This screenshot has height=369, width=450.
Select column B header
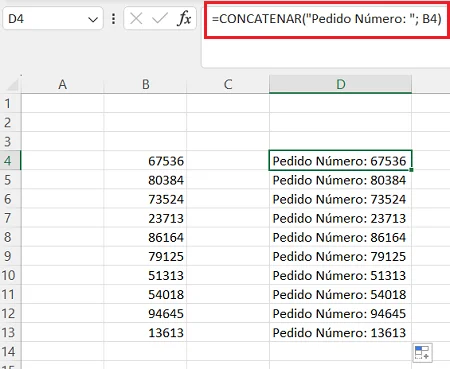coord(145,85)
